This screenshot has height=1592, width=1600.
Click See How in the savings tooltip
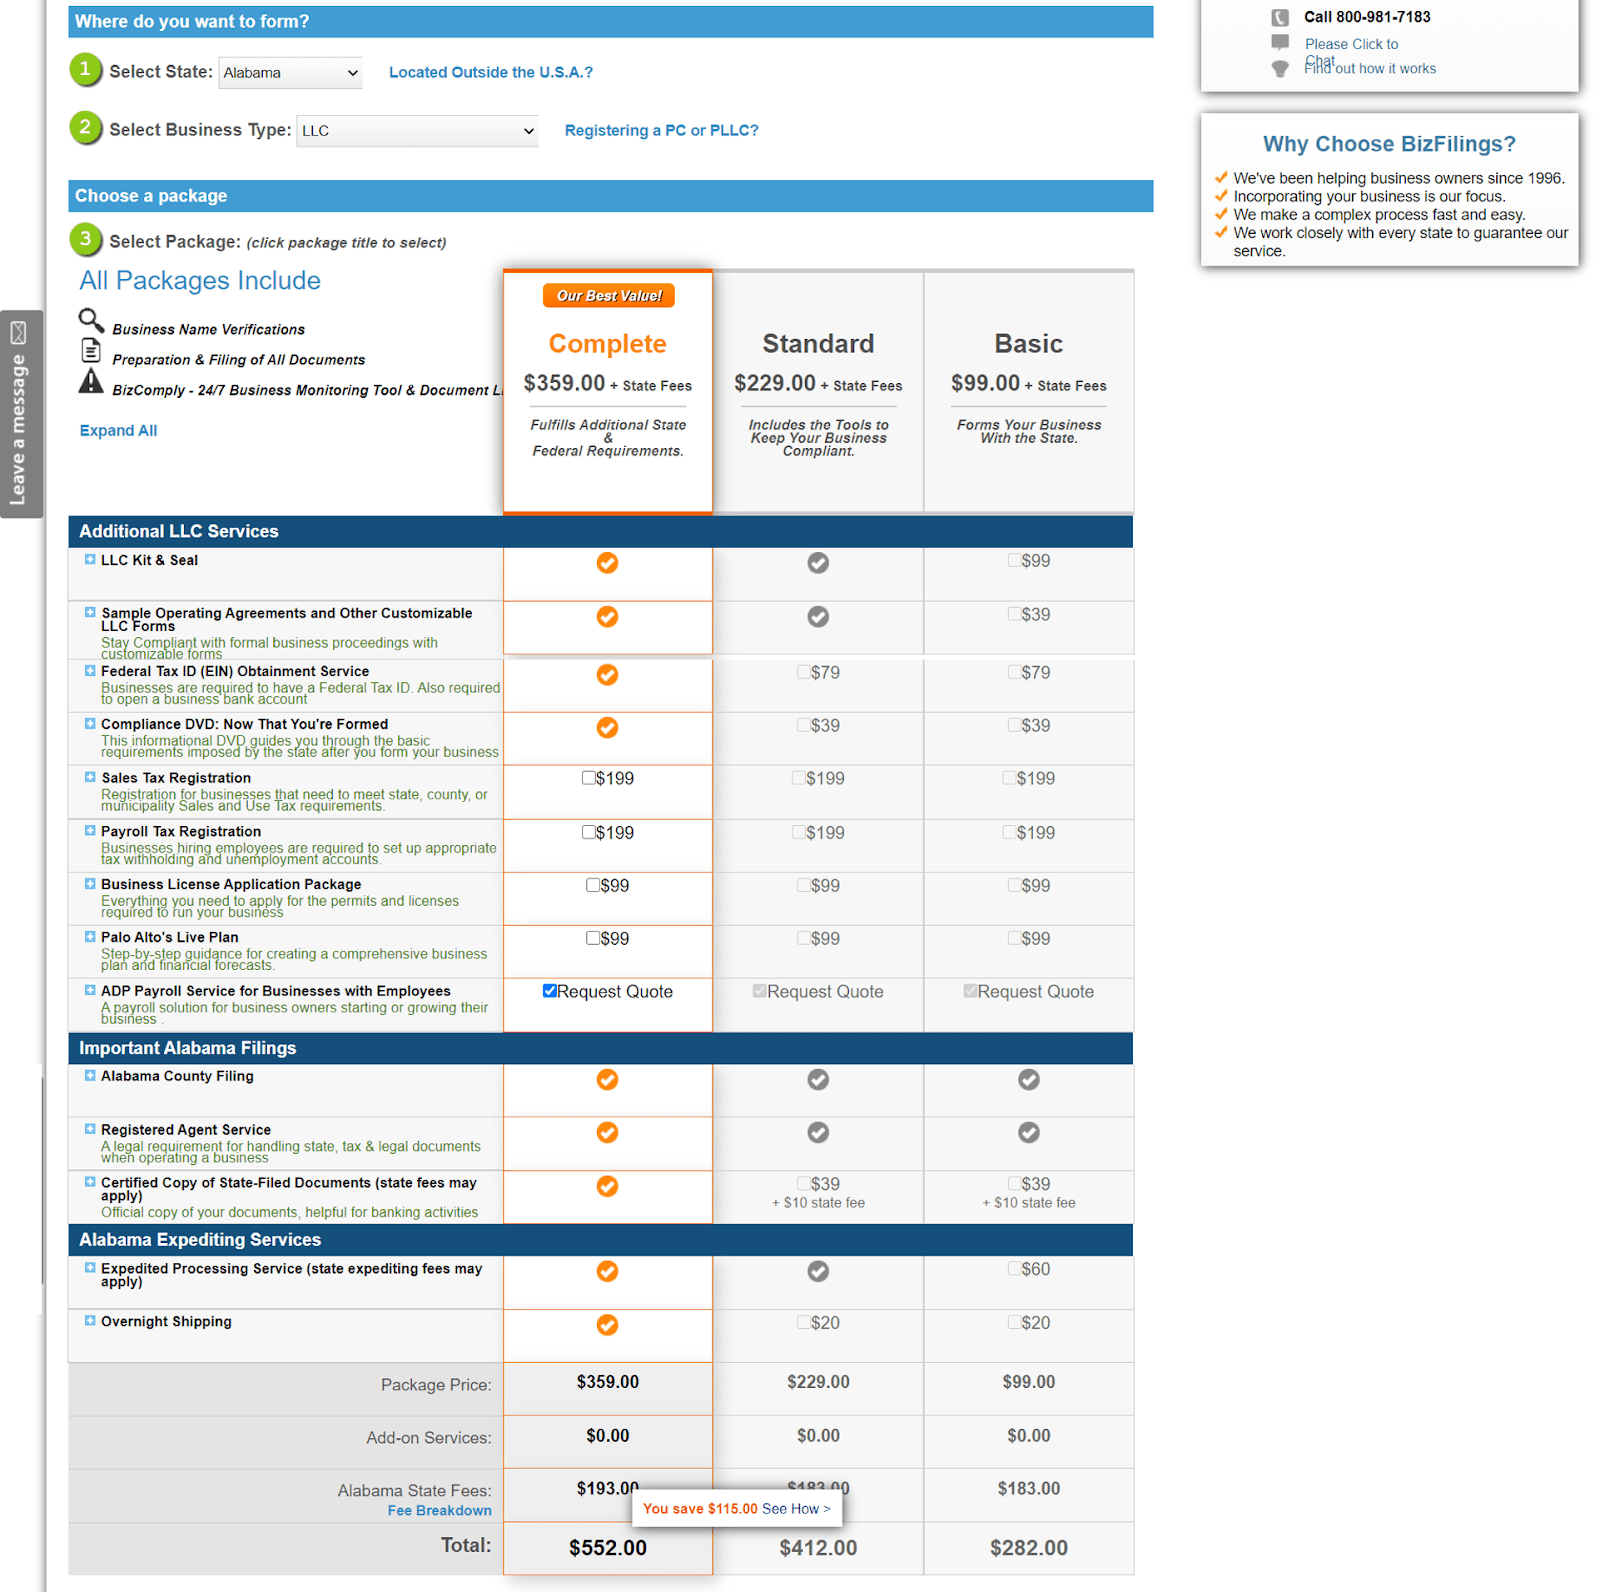click(796, 1509)
